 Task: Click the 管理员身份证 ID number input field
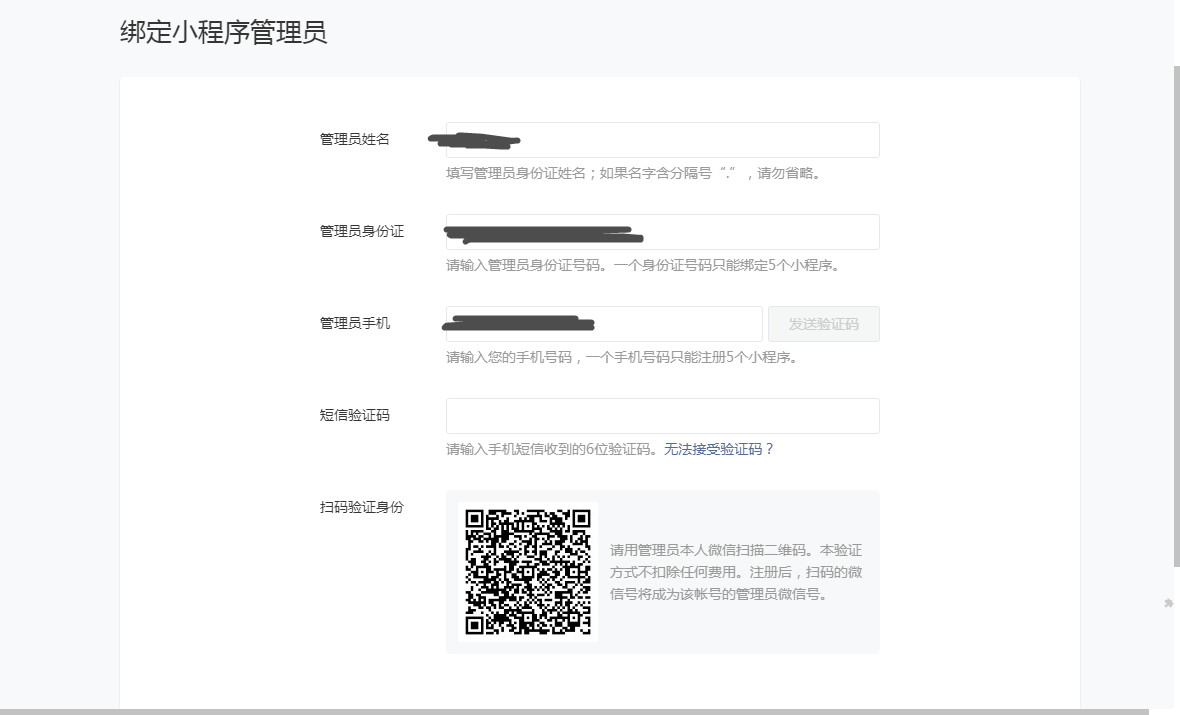click(662, 232)
